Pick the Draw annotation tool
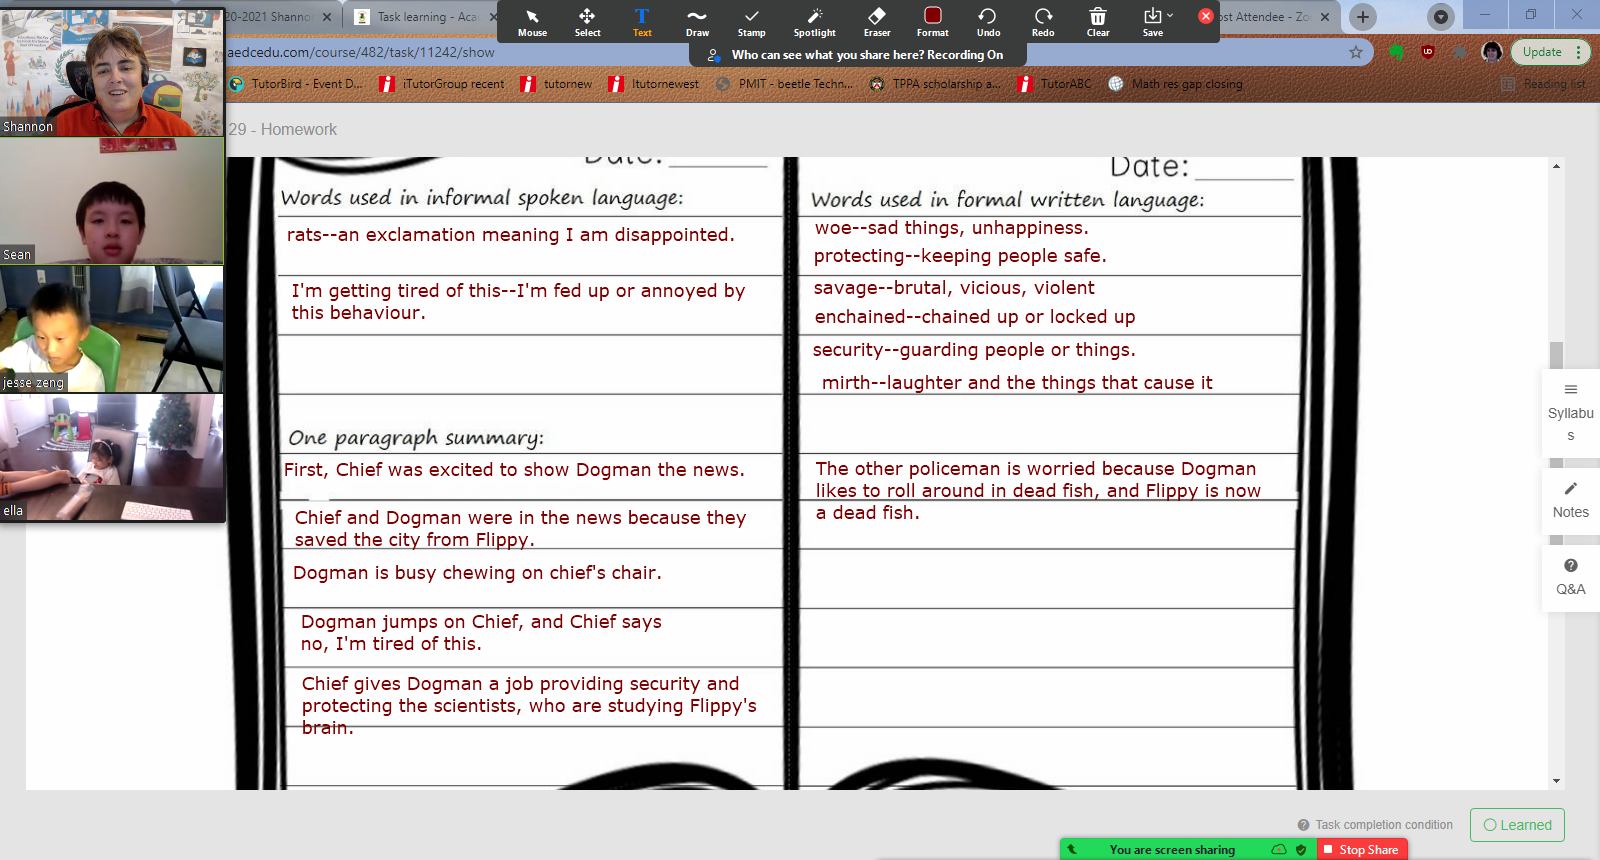 point(697,21)
